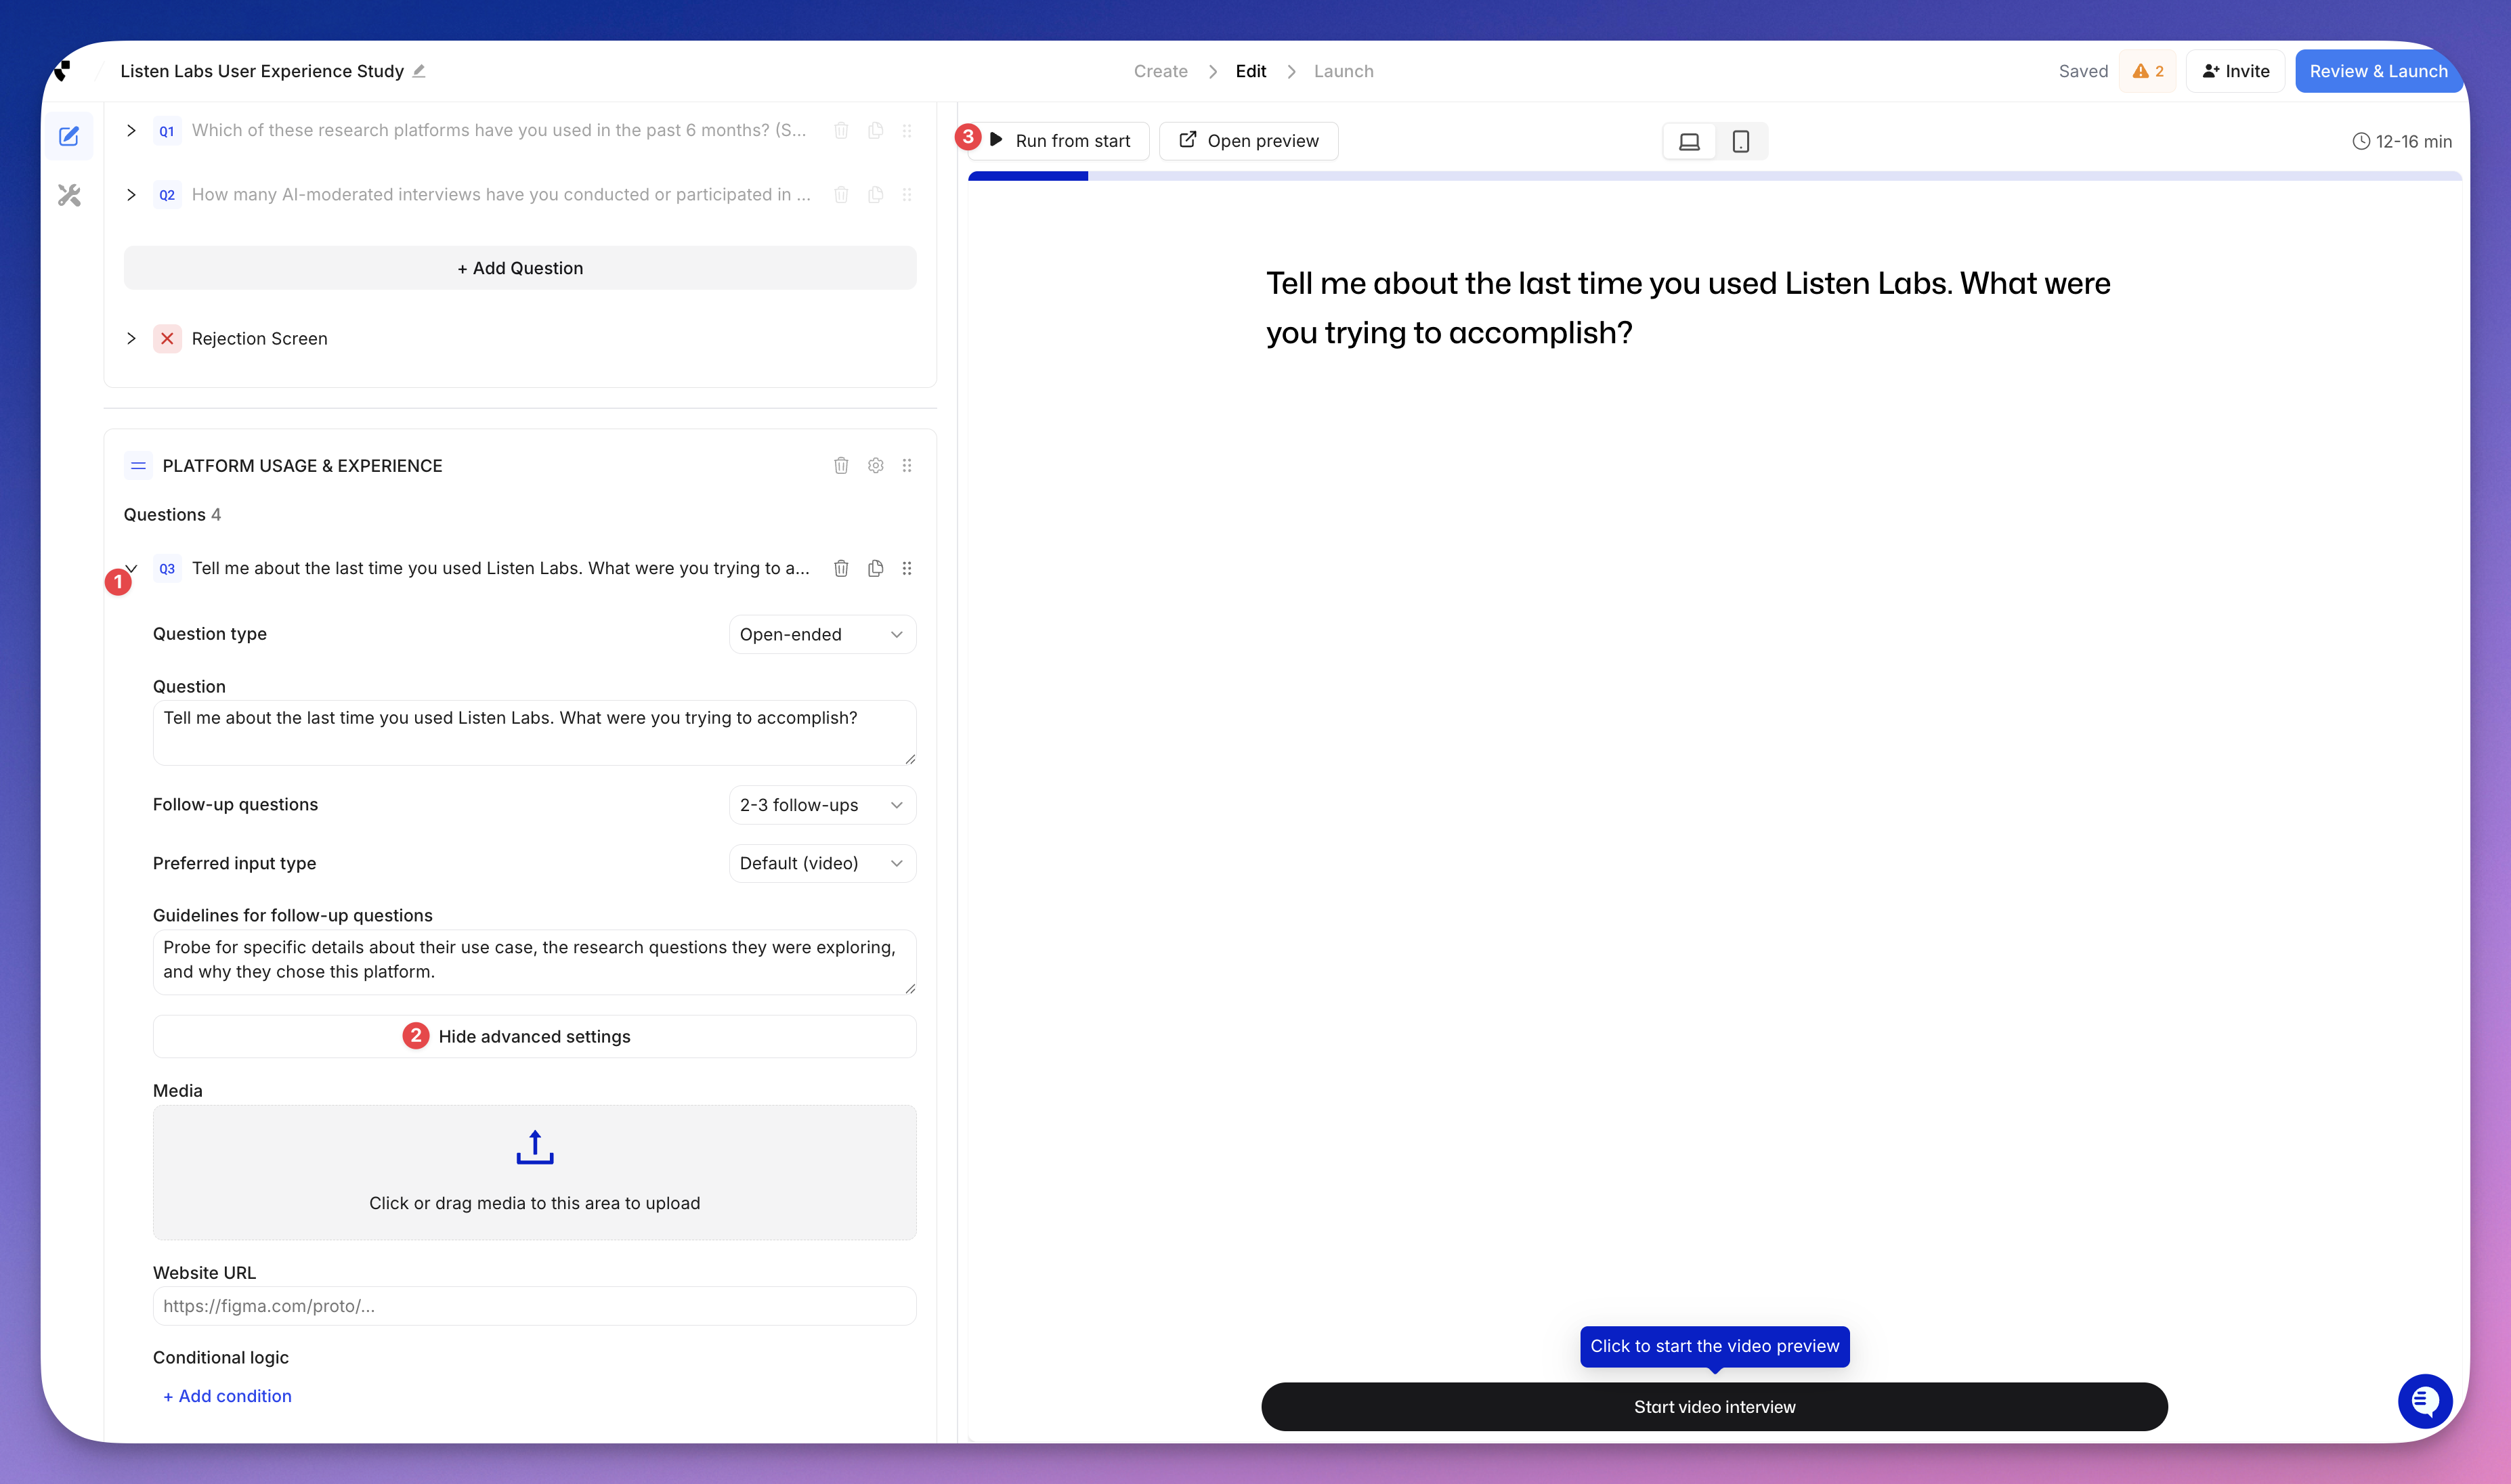Screen dimensions: 2511x1484
Task: Go to the Launch step
Action: (x=1343, y=71)
